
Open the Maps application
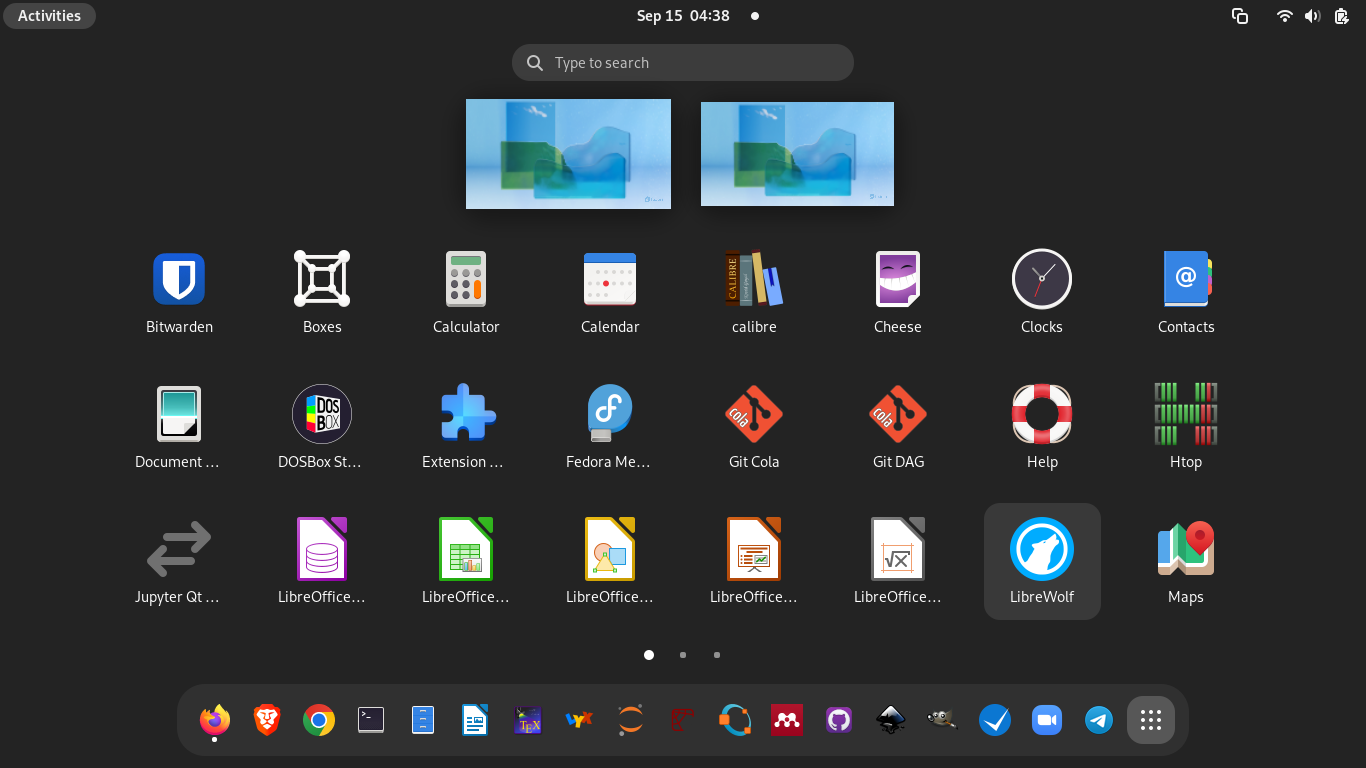1185,550
